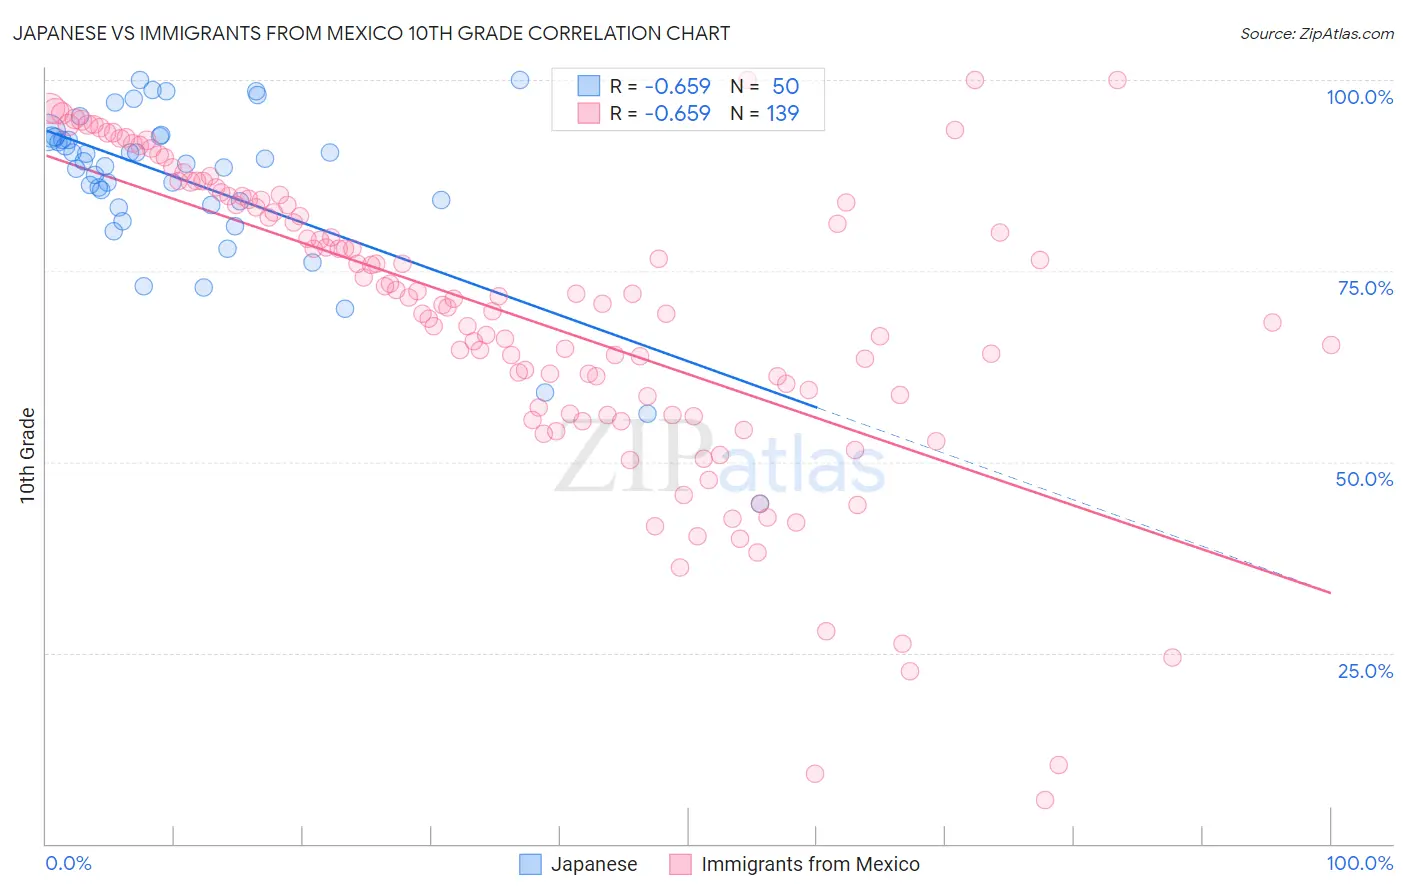Click the 50.0% y-axis tick label
This screenshot has height=892, width=1406.
tap(1364, 479)
